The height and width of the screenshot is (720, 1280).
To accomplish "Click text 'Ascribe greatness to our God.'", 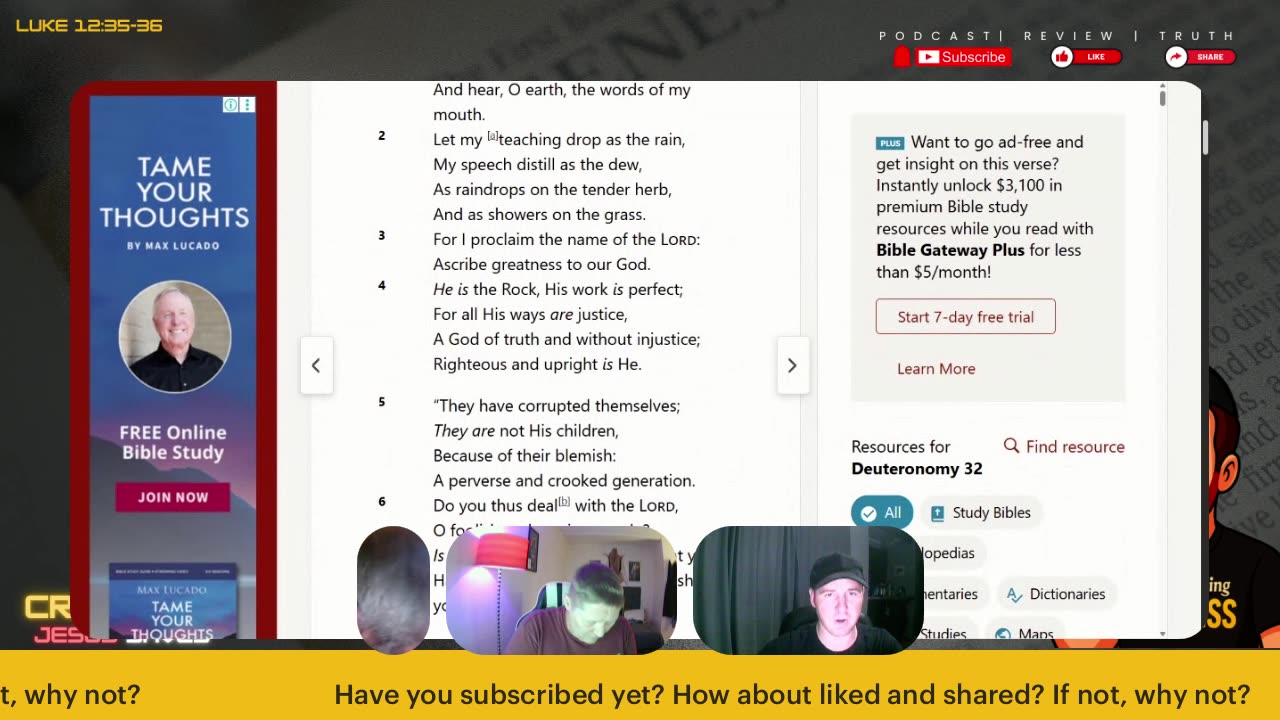I will pyautogui.click(x=542, y=264).
